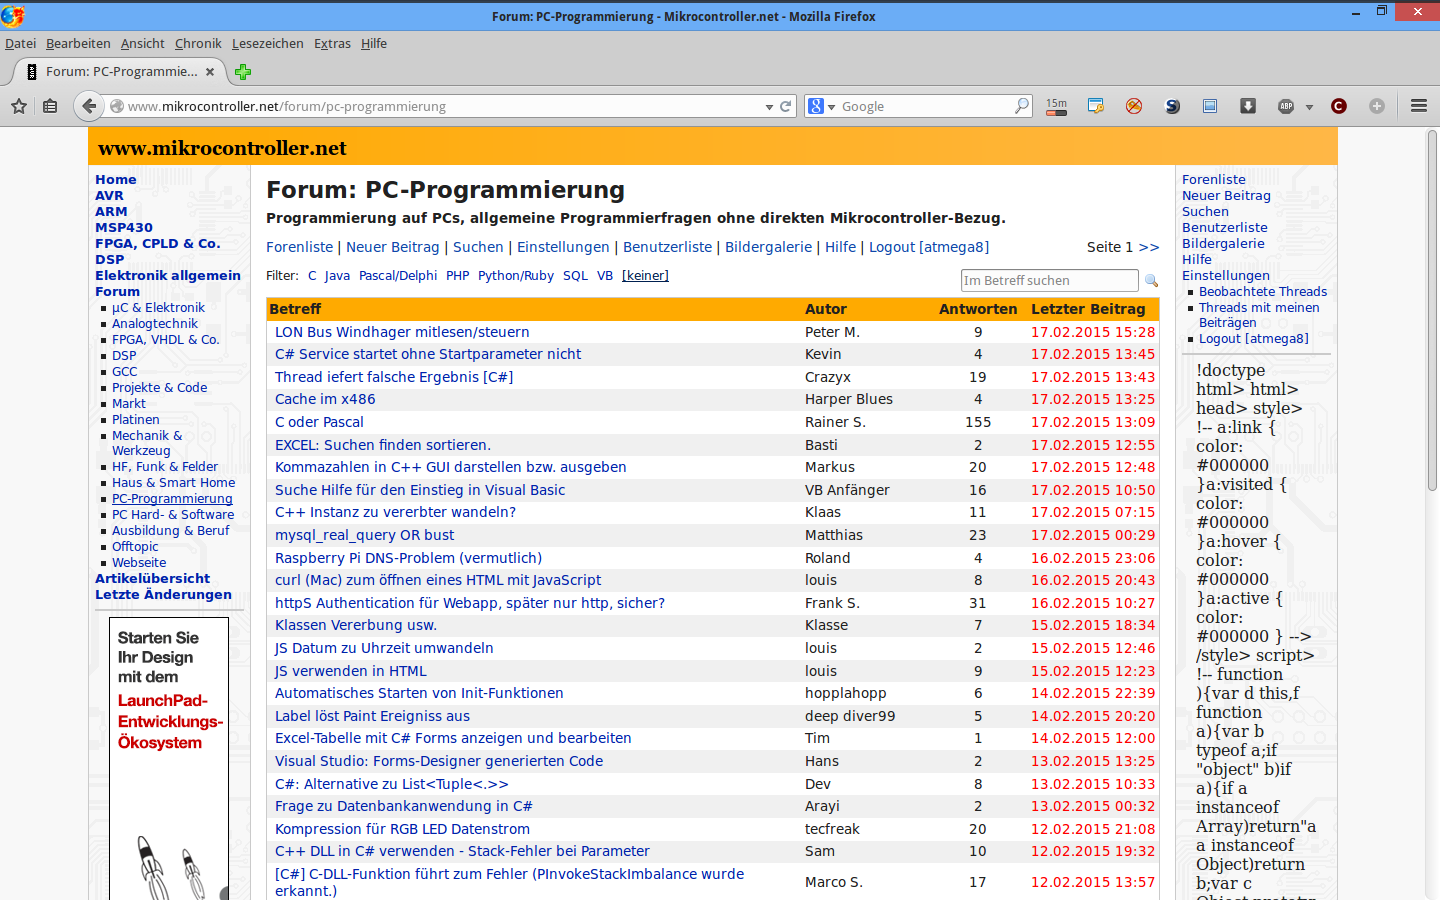This screenshot has width=1440, height=900.
Task: Go to next page with >> link
Action: pos(1149,247)
